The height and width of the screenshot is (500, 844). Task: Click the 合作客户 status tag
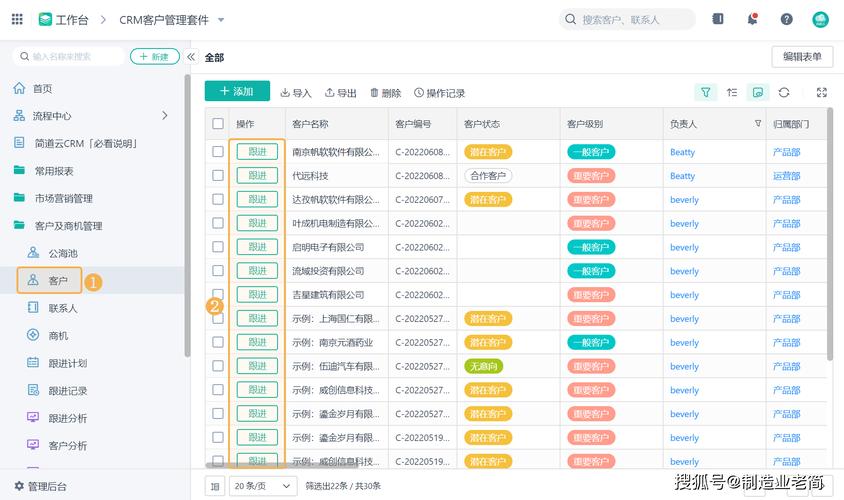pyautogui.click(x=488, y=175)
